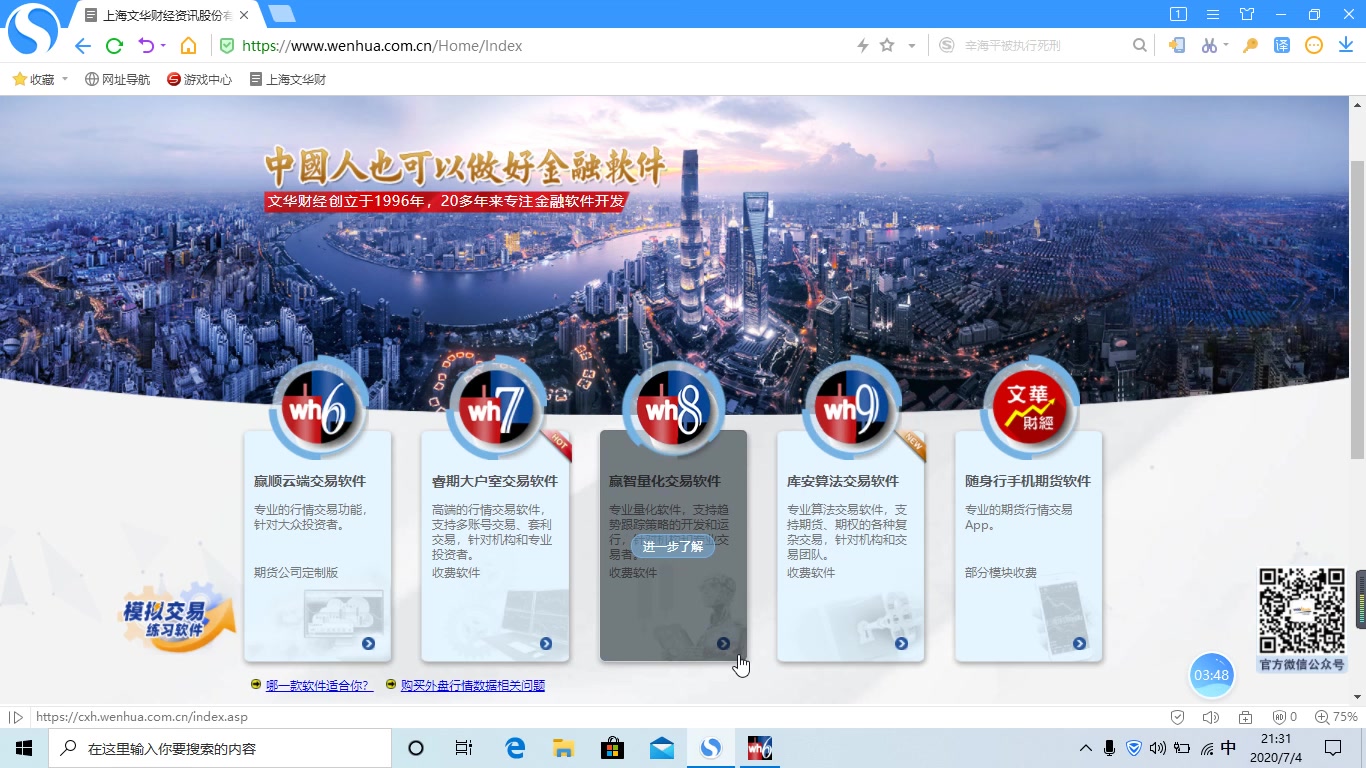Open the 上海文华财 bookmark

287,79
